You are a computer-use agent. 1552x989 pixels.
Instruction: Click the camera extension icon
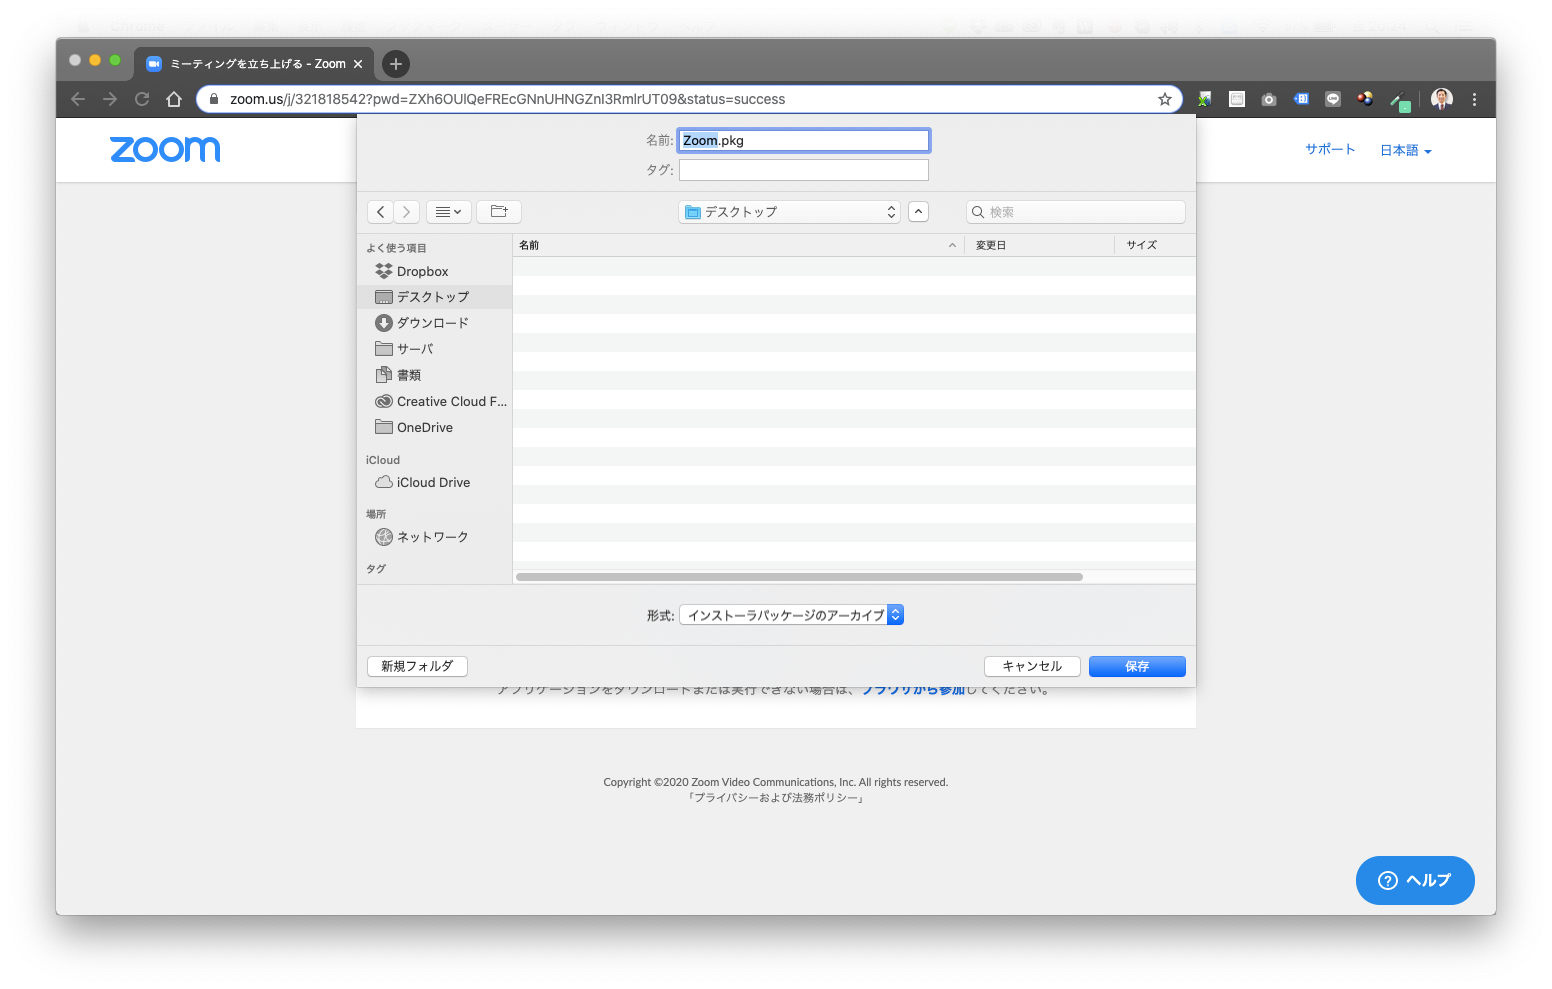(x=1269, y=99)
